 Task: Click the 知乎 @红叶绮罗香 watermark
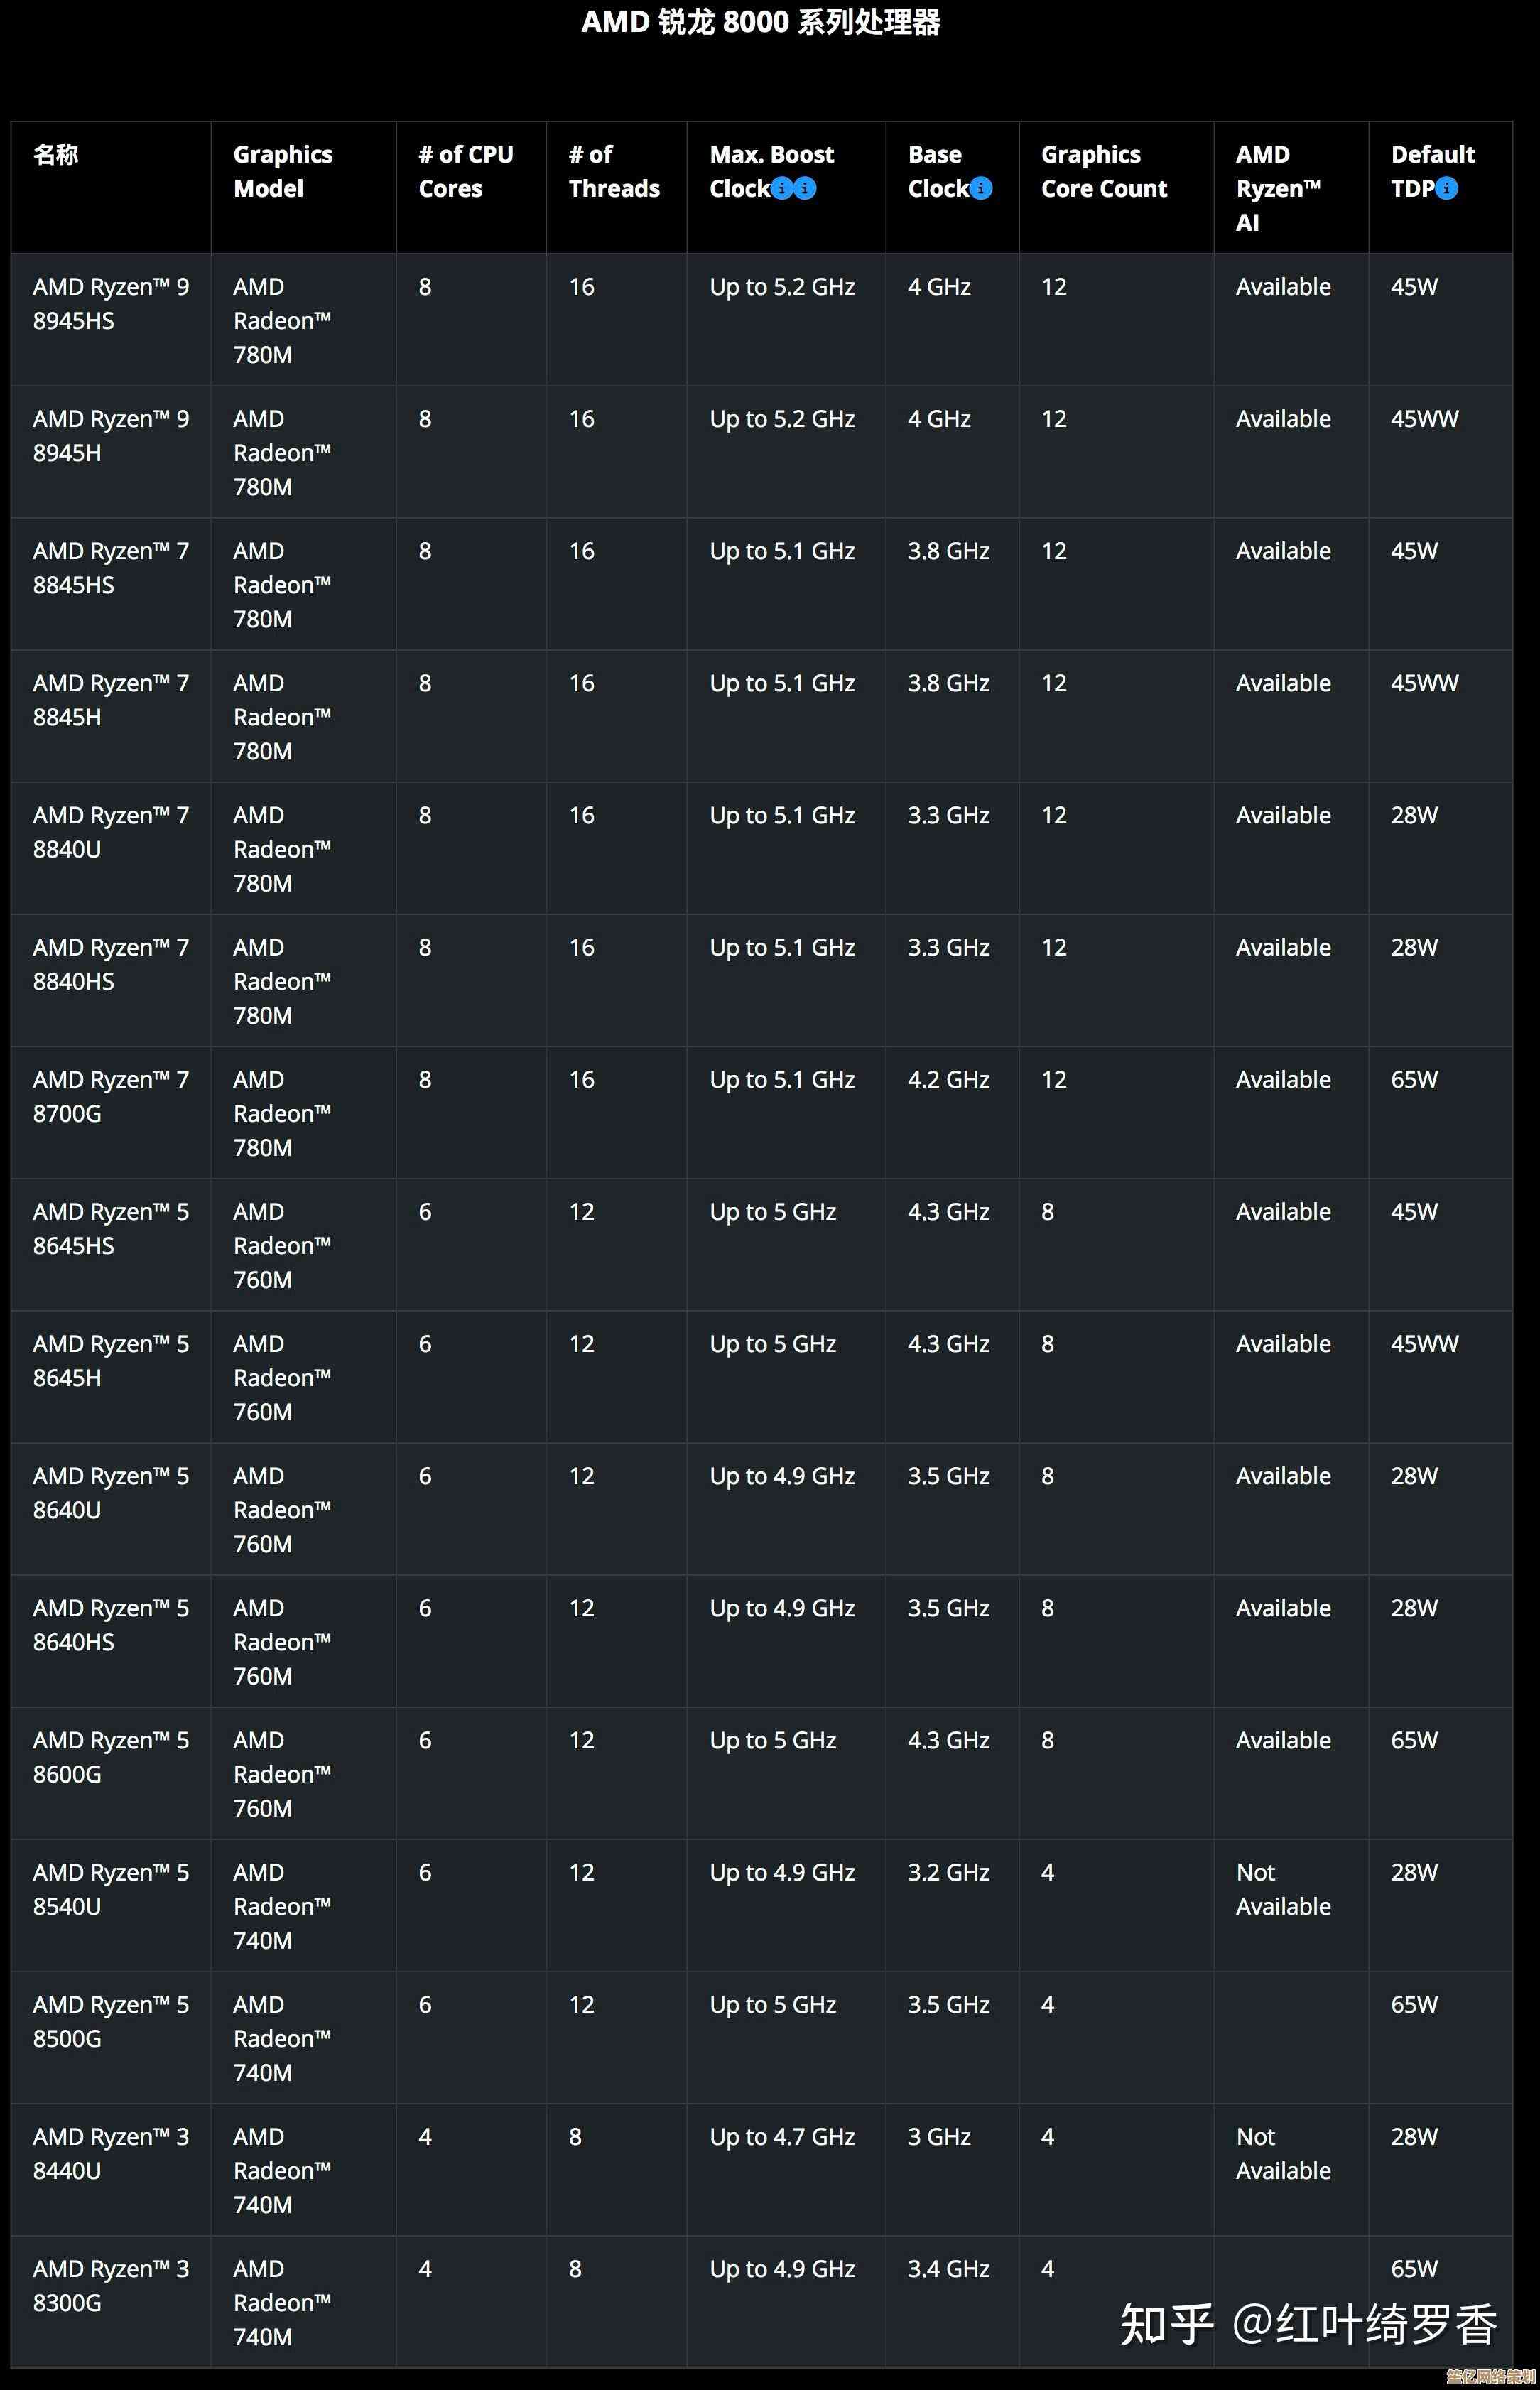[1308, 2323]
